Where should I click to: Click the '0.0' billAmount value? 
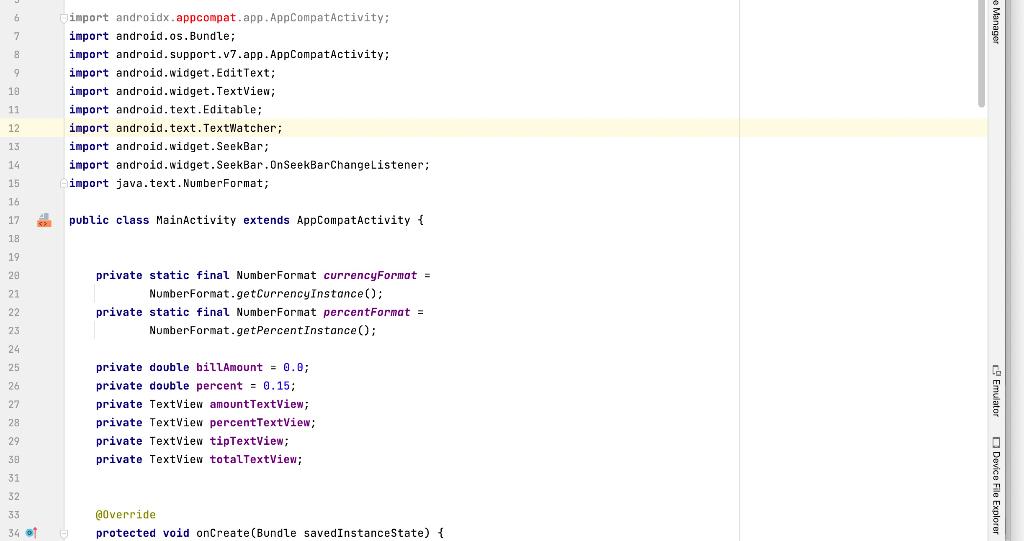pyautogui.click(x=293, y=367)
